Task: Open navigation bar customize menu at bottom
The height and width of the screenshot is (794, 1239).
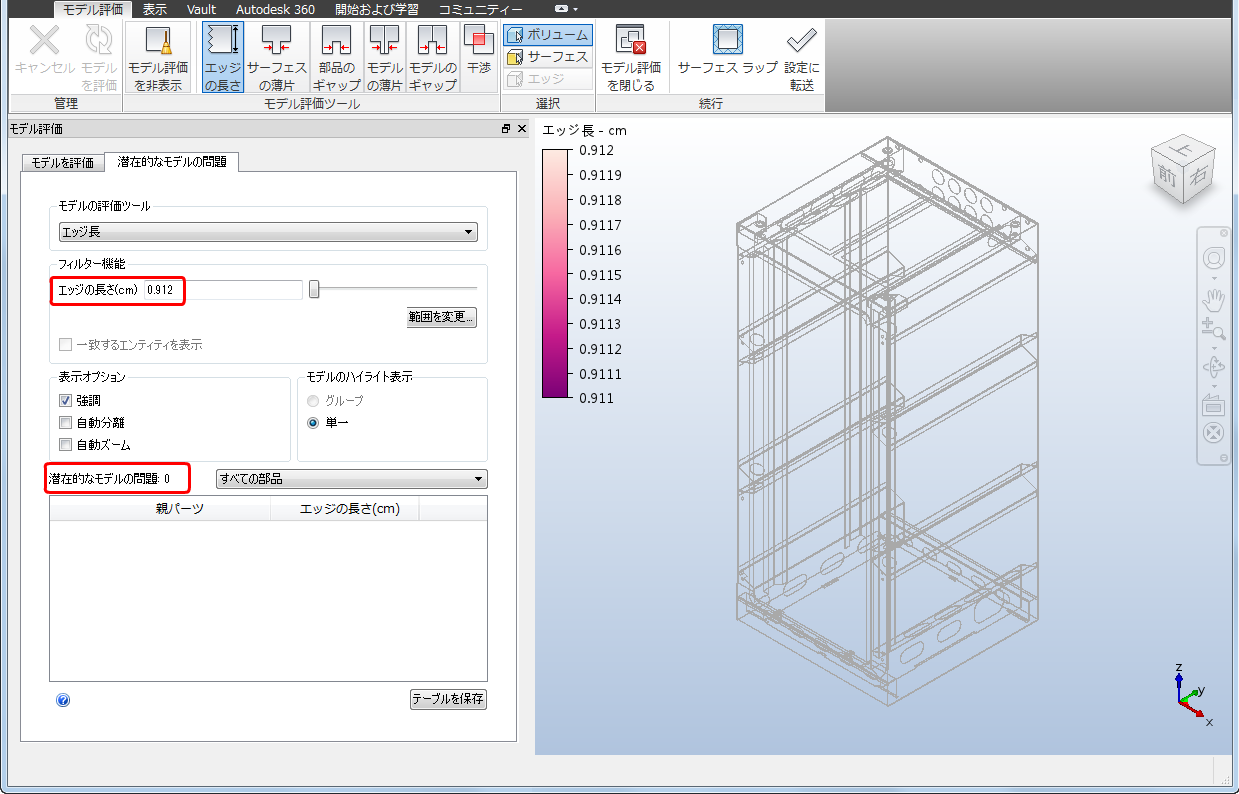Action: tap(1226, 459)
